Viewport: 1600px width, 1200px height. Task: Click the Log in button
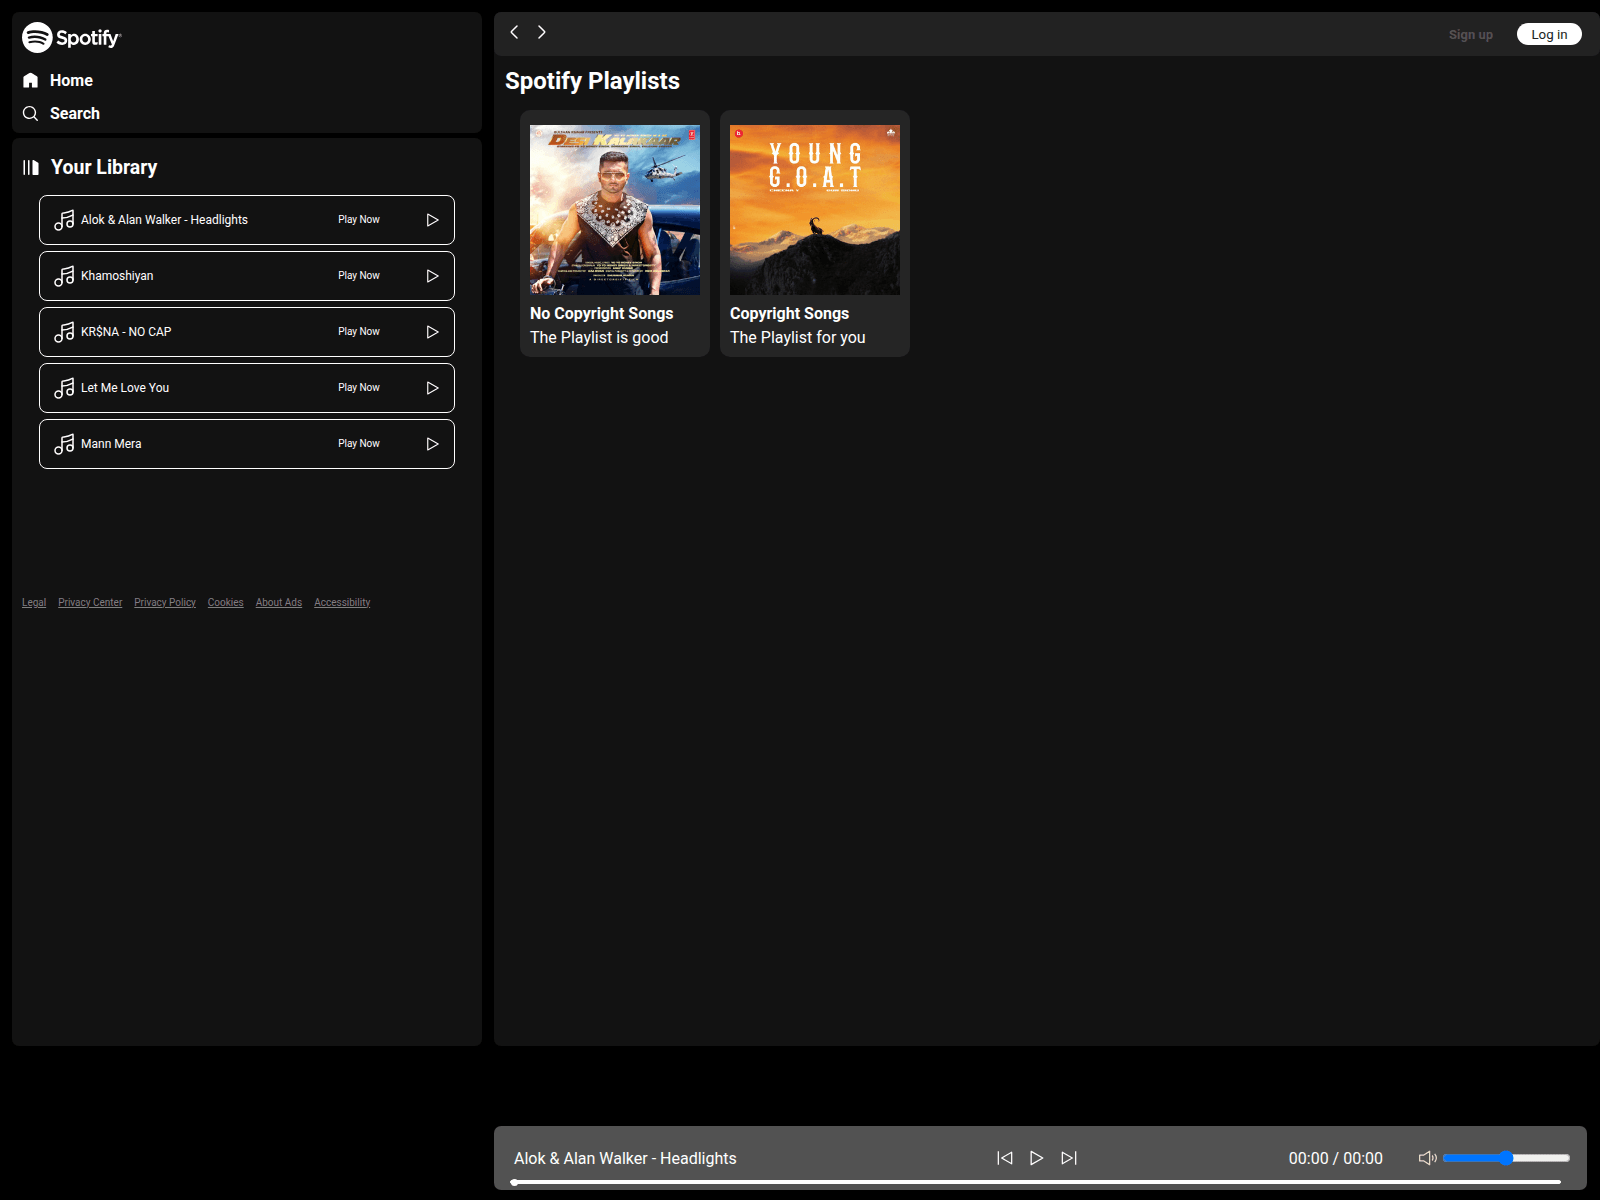click(1549, 34)
